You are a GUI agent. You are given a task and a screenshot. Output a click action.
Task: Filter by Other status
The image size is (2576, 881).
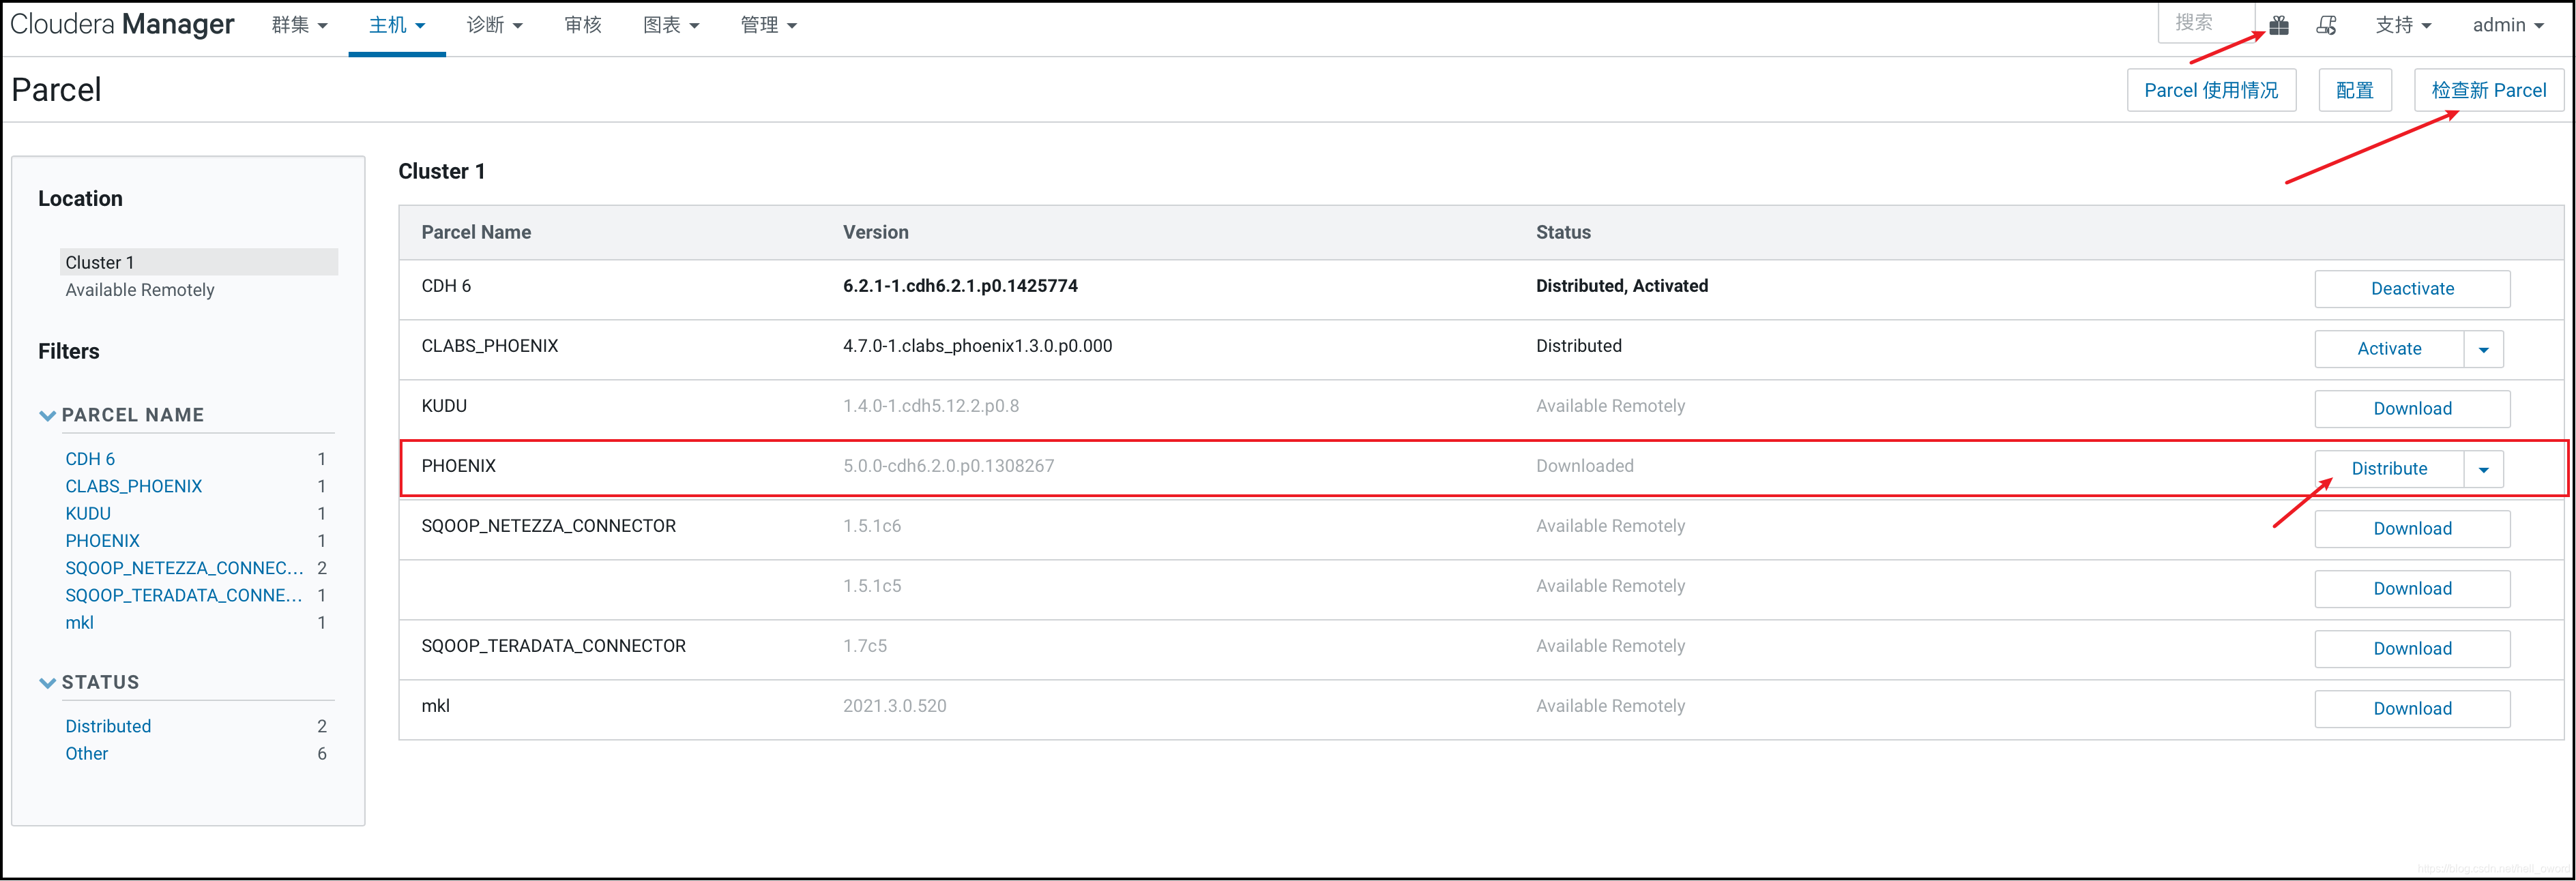[x=86, y=753]
